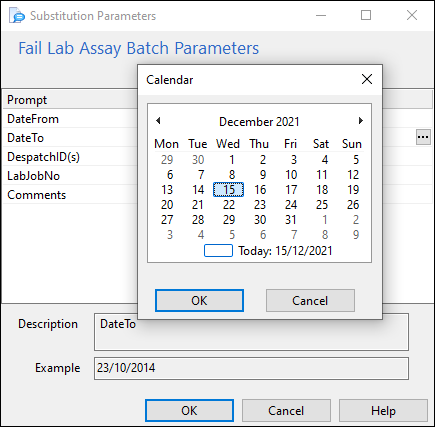Click the main dialog OK button
This screenshot has width=435, height=427.
[x=189, y=411]
